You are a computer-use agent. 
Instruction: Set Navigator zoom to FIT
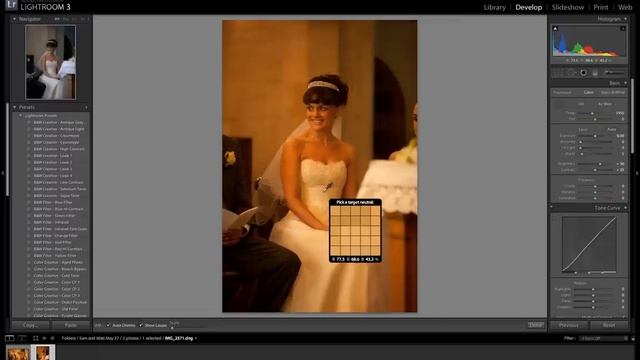click(57, 19)
